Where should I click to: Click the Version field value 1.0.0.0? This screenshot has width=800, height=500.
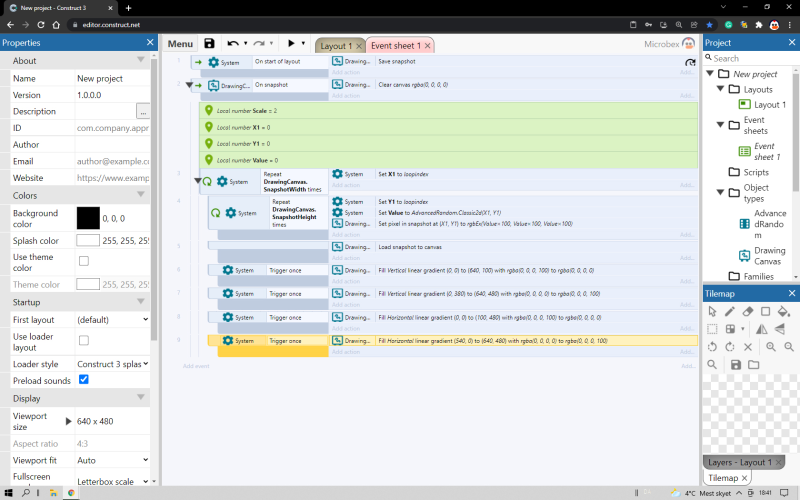(112, 95)
